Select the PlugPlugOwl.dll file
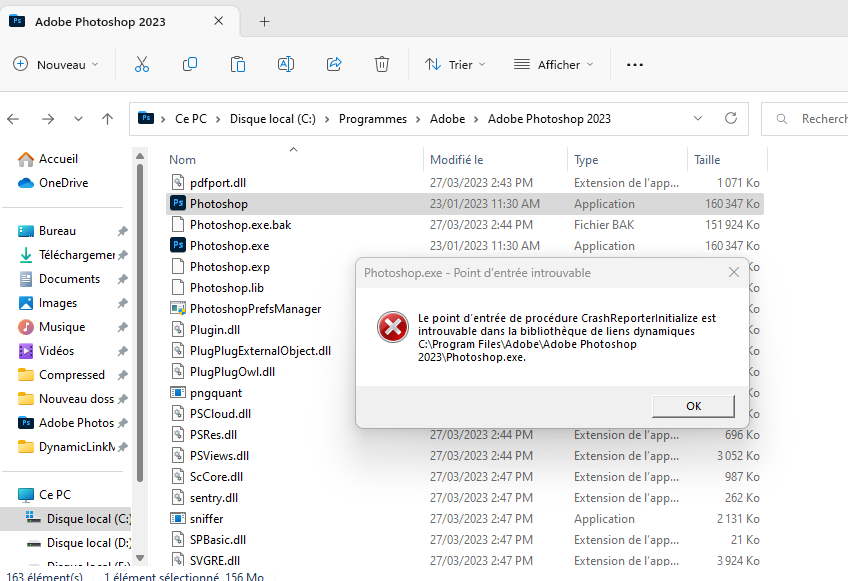This screenshot has width=848, height=581. (232, 372)
